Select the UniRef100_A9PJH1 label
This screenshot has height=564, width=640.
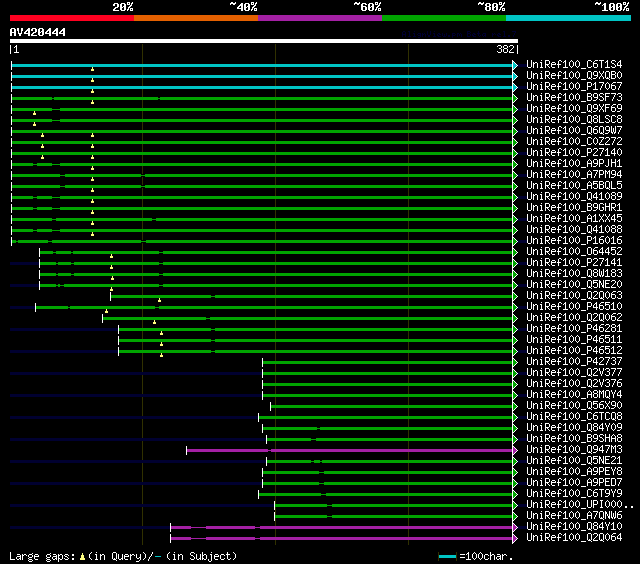coord(574,164)
